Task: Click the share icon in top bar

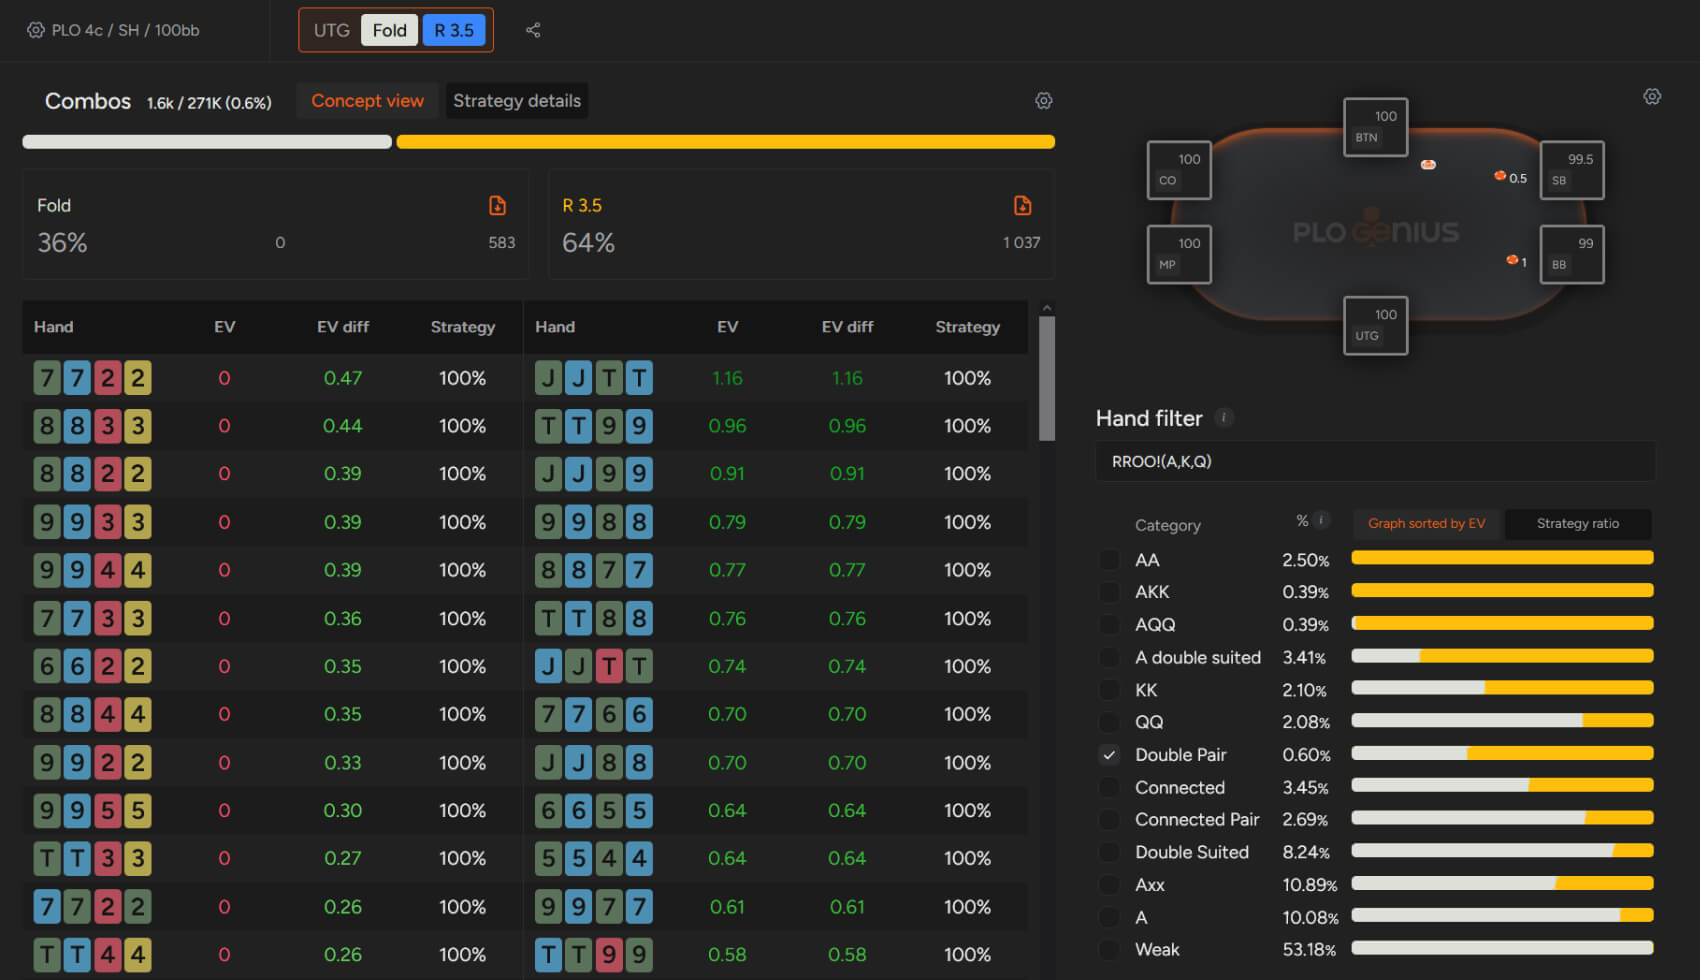Action: [533, 30]
